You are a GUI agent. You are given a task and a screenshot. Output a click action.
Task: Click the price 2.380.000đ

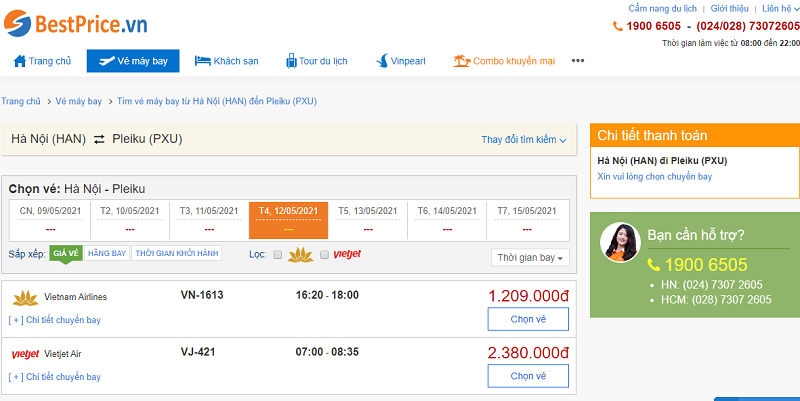click(529, 353)
